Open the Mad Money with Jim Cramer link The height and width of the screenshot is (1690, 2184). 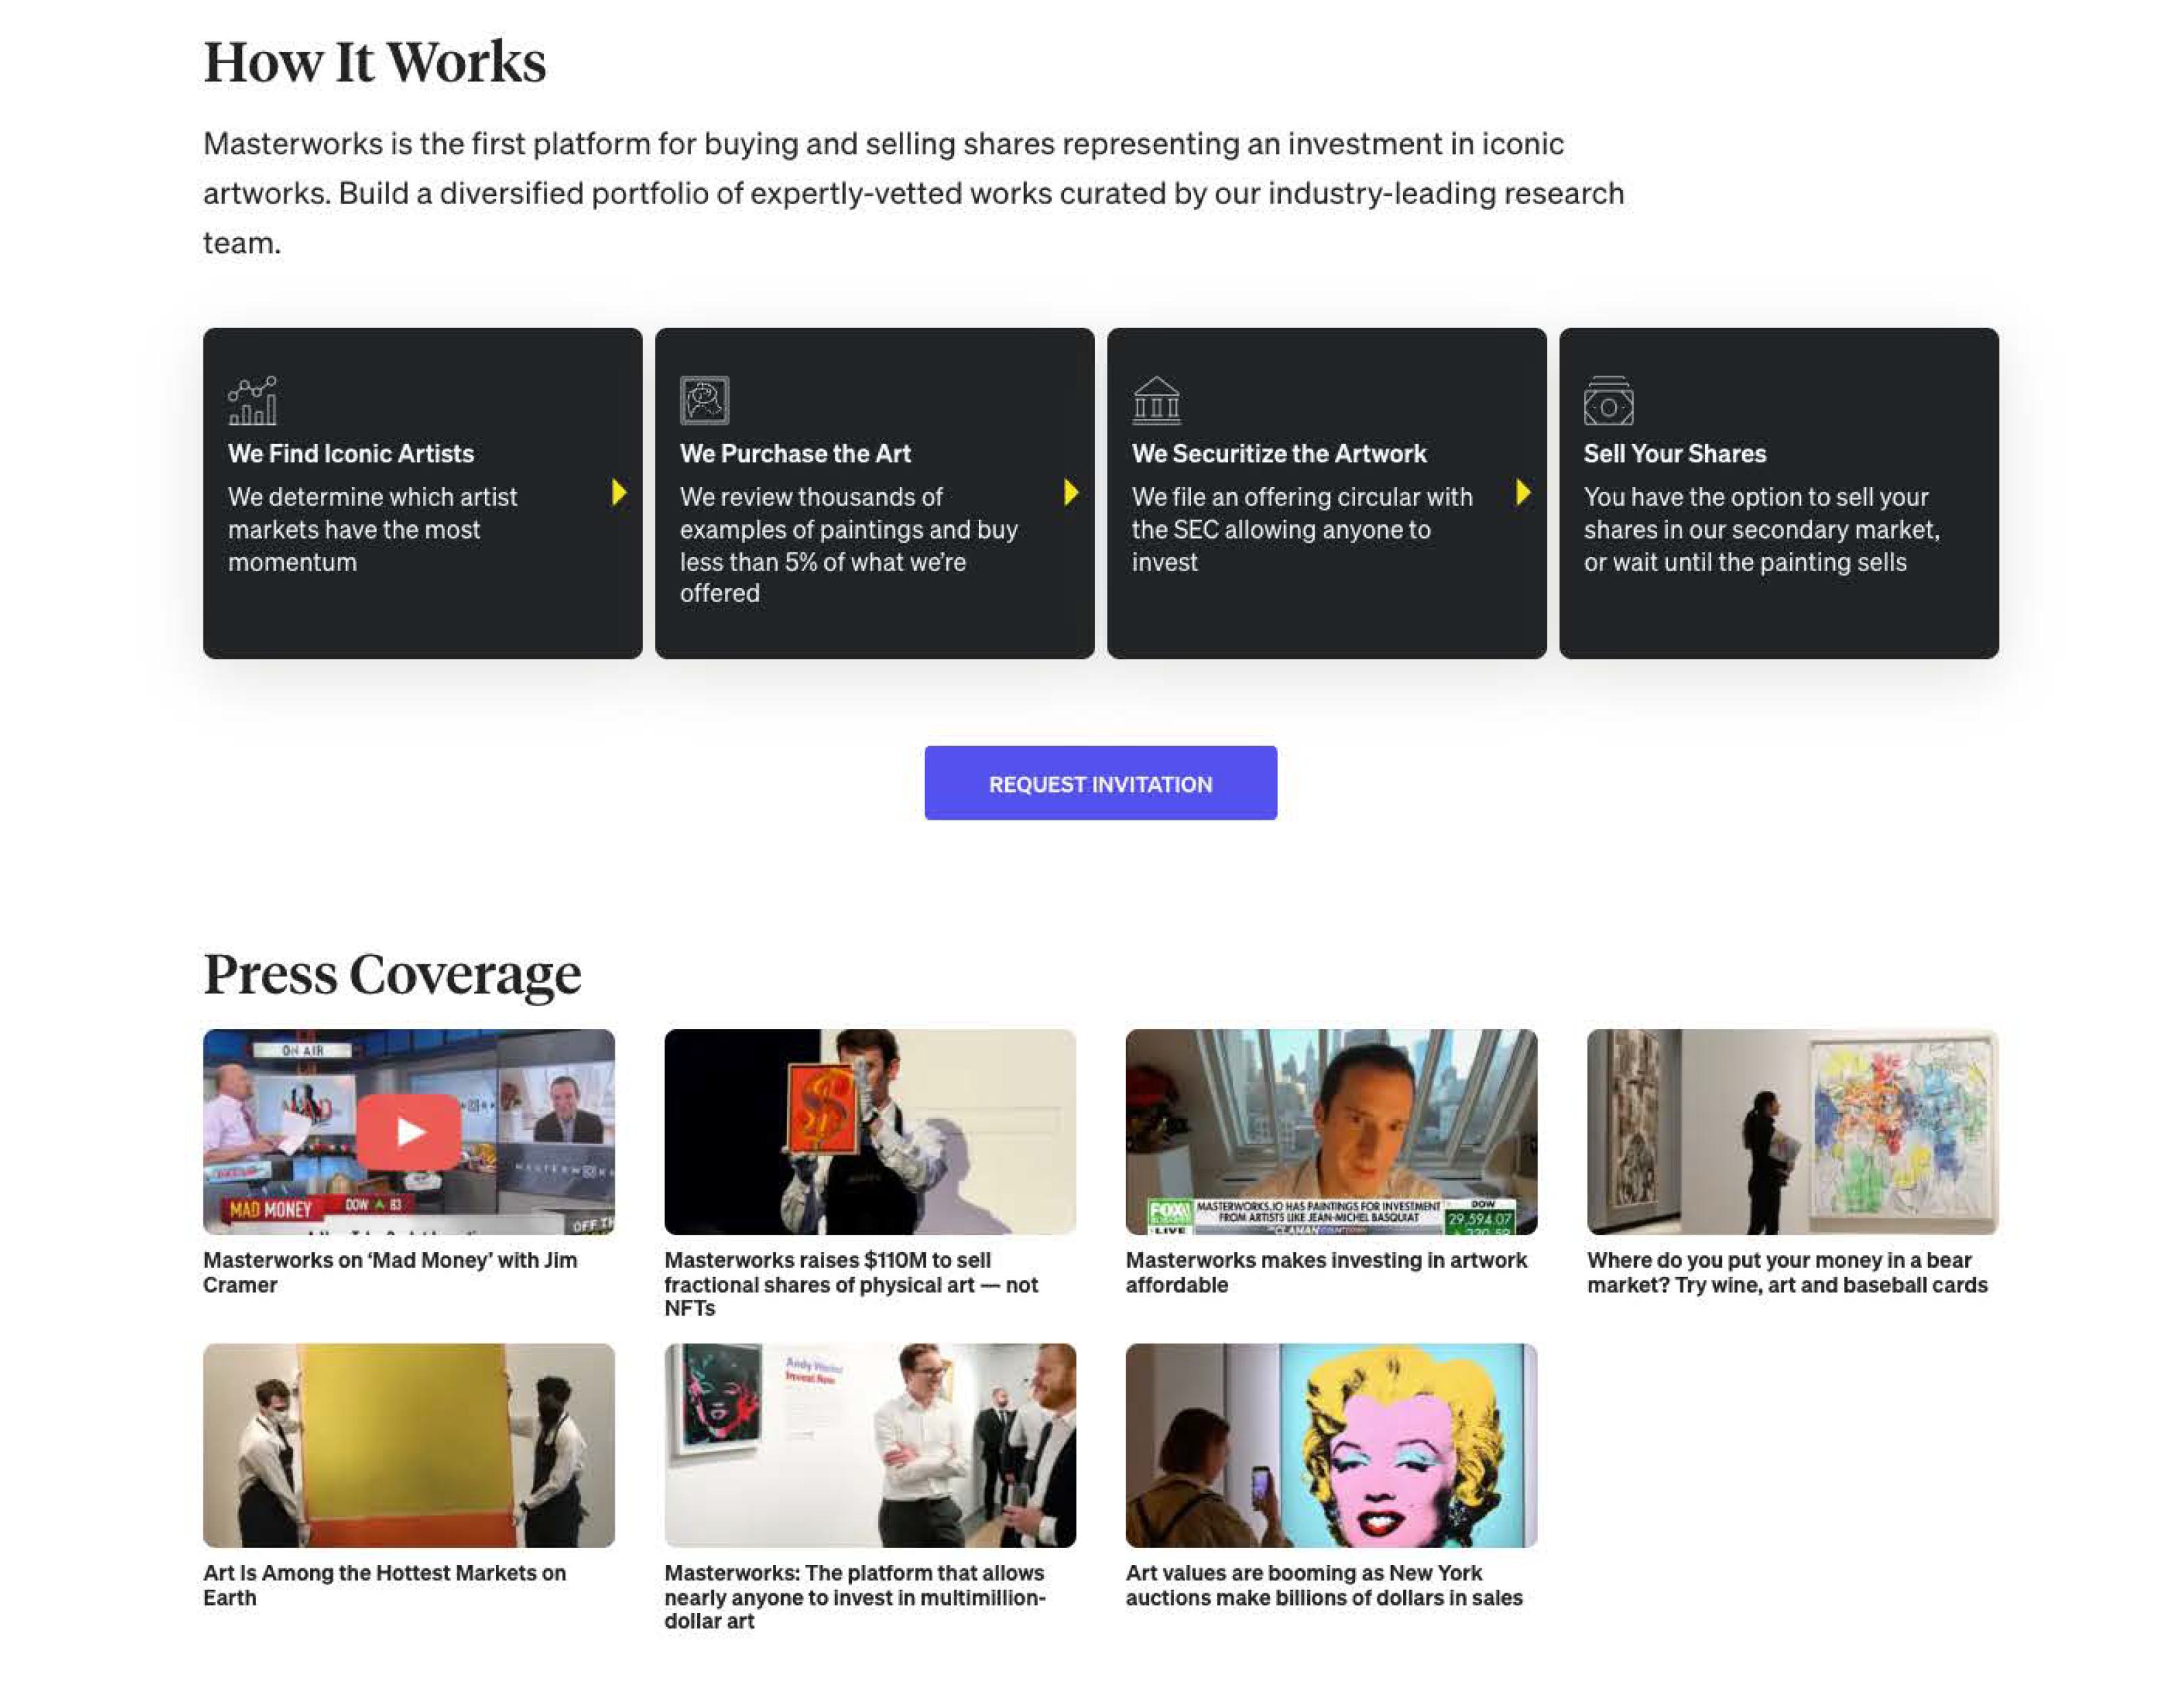[390, 1272]
